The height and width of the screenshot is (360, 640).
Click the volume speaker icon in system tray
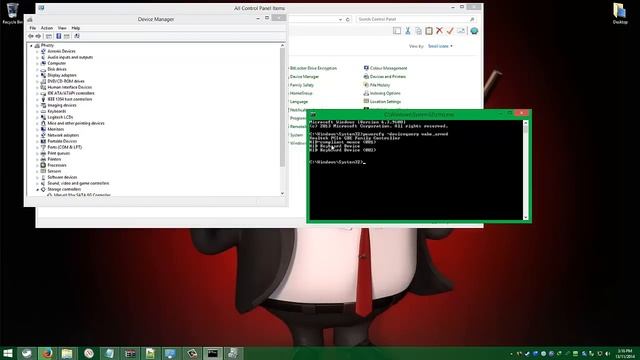click(608, 354)
